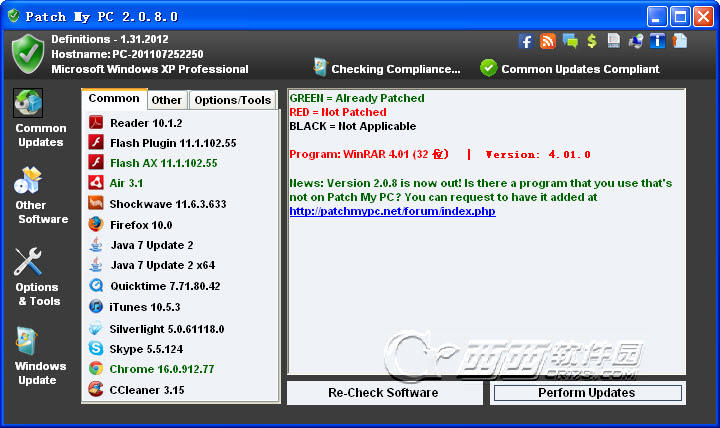
Task: Open the Options & Tools wrench icon
Action: point(28,261)
